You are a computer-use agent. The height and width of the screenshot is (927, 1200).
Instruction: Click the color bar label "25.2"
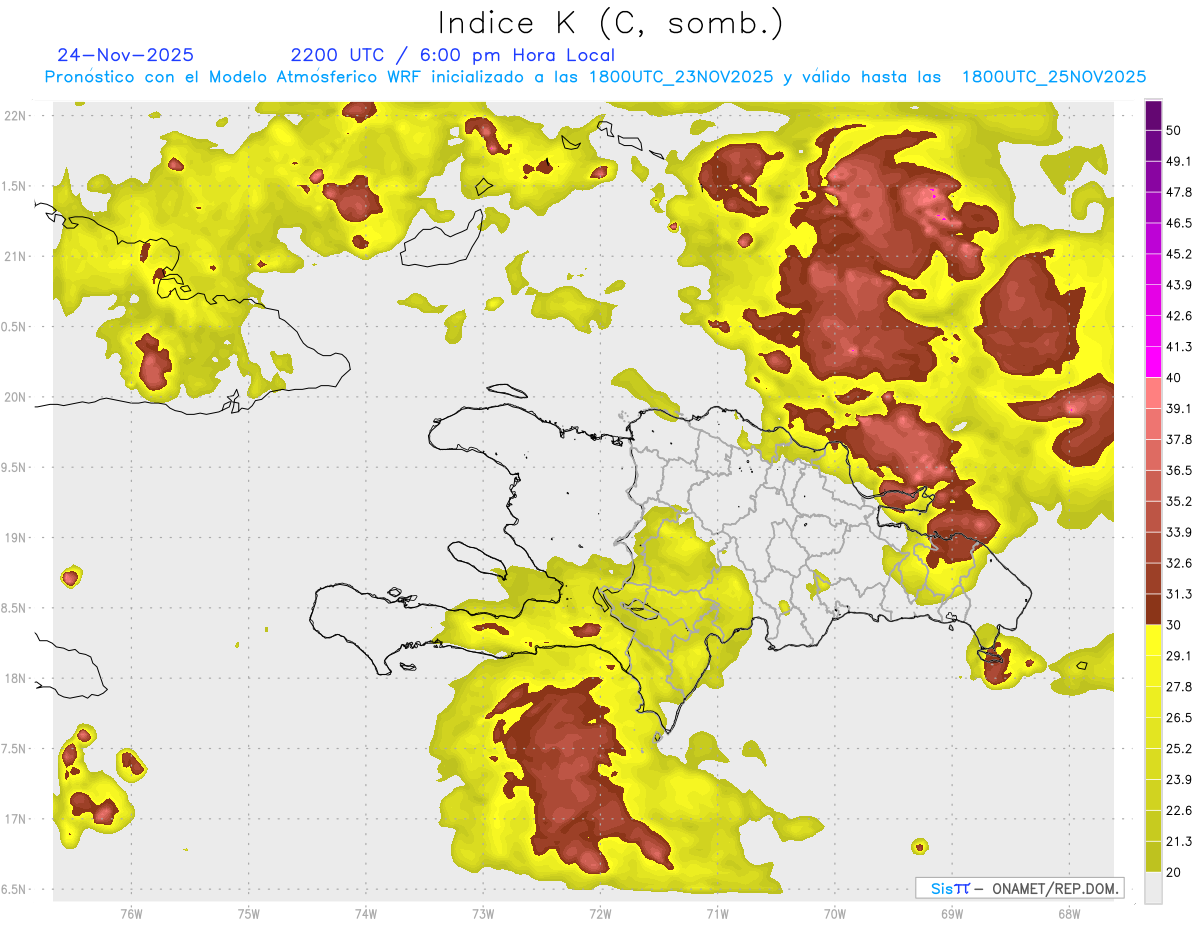coord(1179,748)
